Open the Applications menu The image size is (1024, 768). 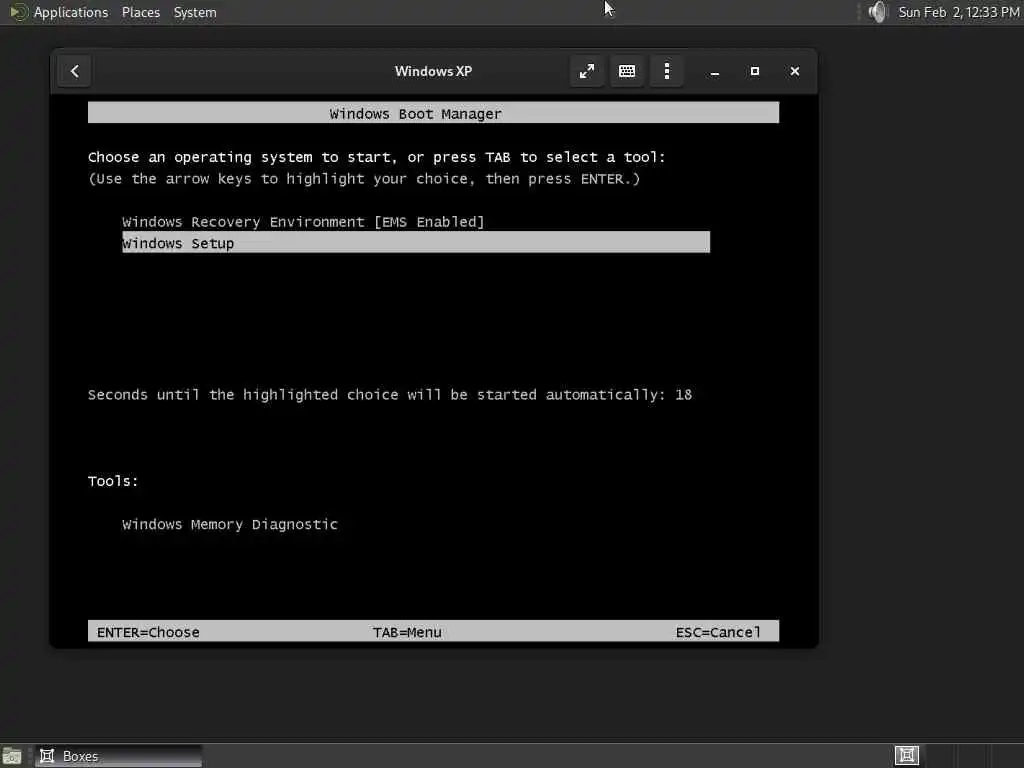coord(71,12)
